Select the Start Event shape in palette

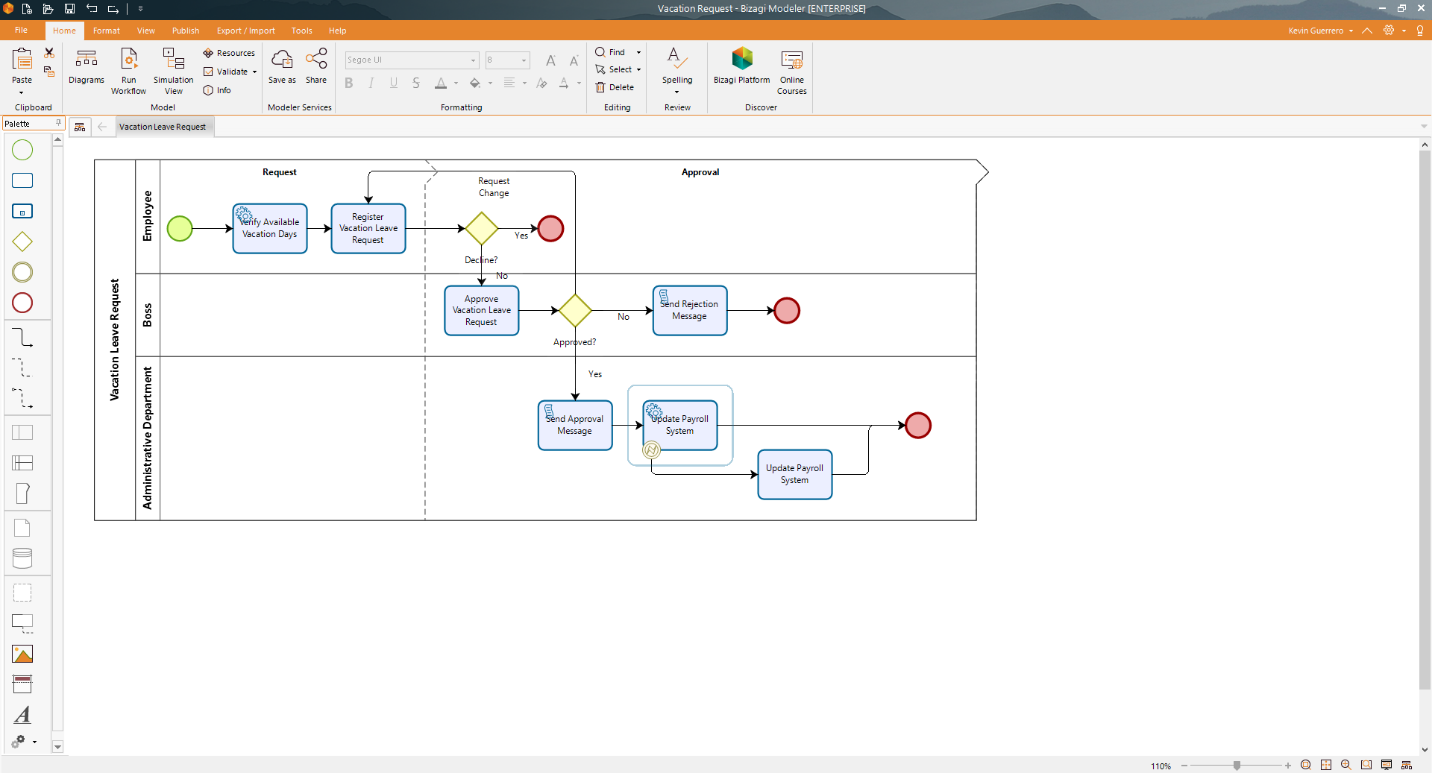tap(22, 150)
